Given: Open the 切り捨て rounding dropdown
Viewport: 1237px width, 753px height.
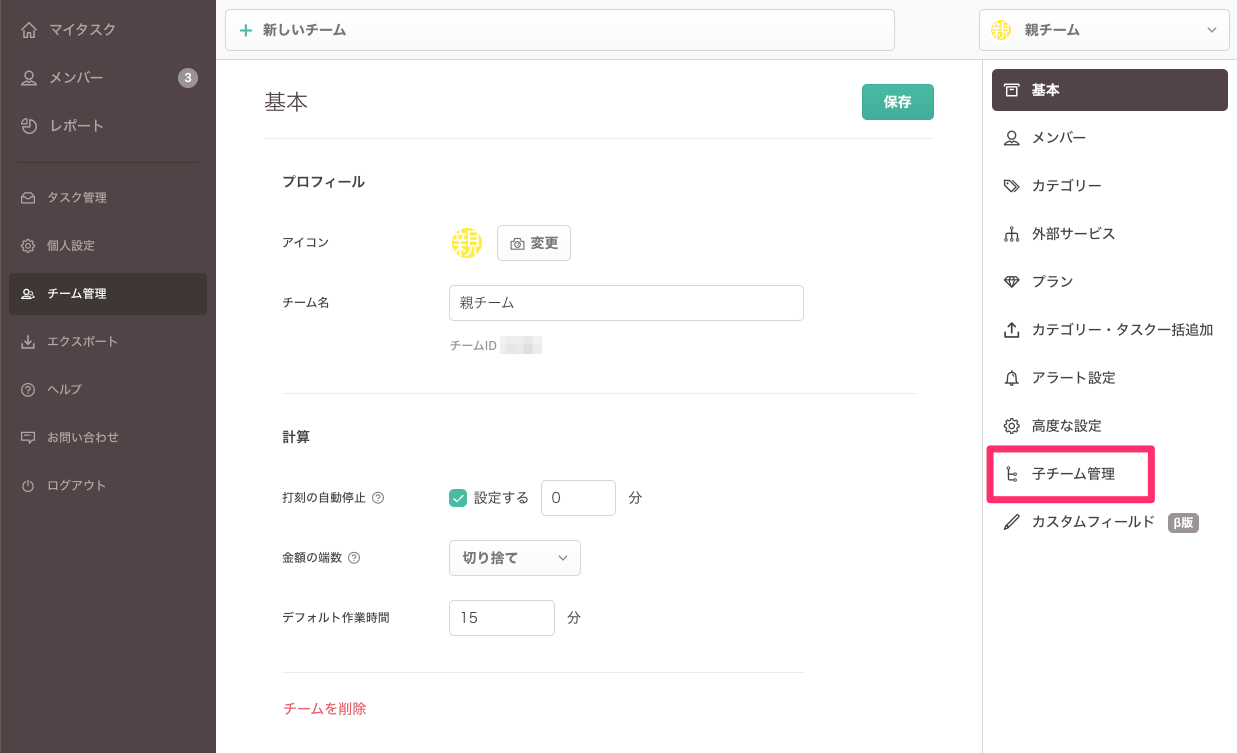Looking at the screenshot, I should pyautogui.click(x=514, y=558).
